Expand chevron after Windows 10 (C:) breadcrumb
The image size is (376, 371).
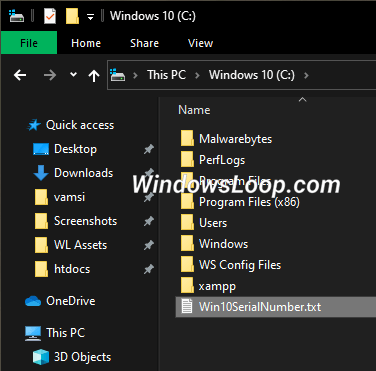click(x=306, y=75)
